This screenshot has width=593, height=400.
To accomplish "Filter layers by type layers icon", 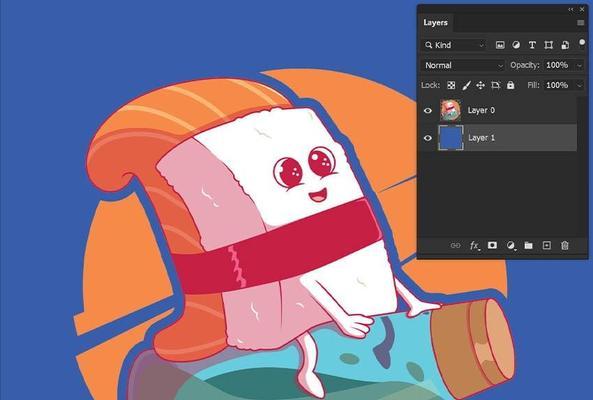I will 532,45.
